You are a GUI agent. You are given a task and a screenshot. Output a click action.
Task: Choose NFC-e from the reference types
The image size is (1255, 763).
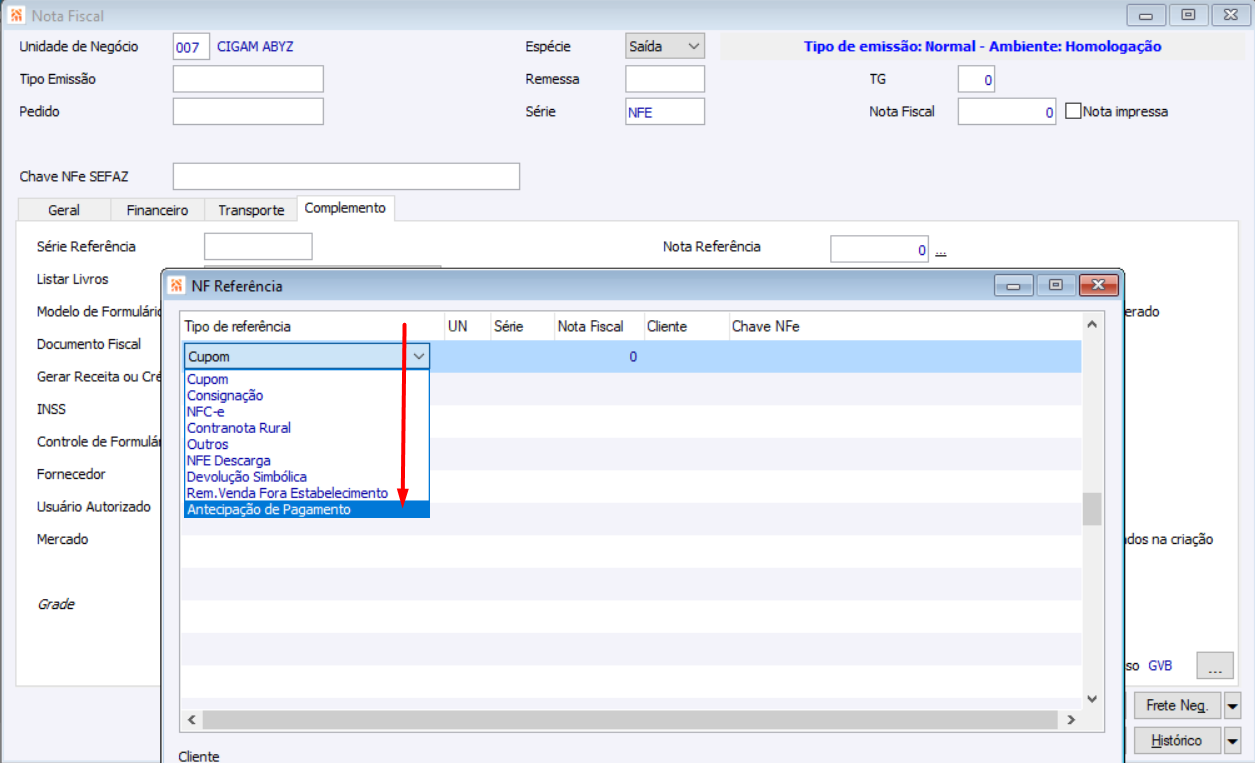[x=307, y=411]
